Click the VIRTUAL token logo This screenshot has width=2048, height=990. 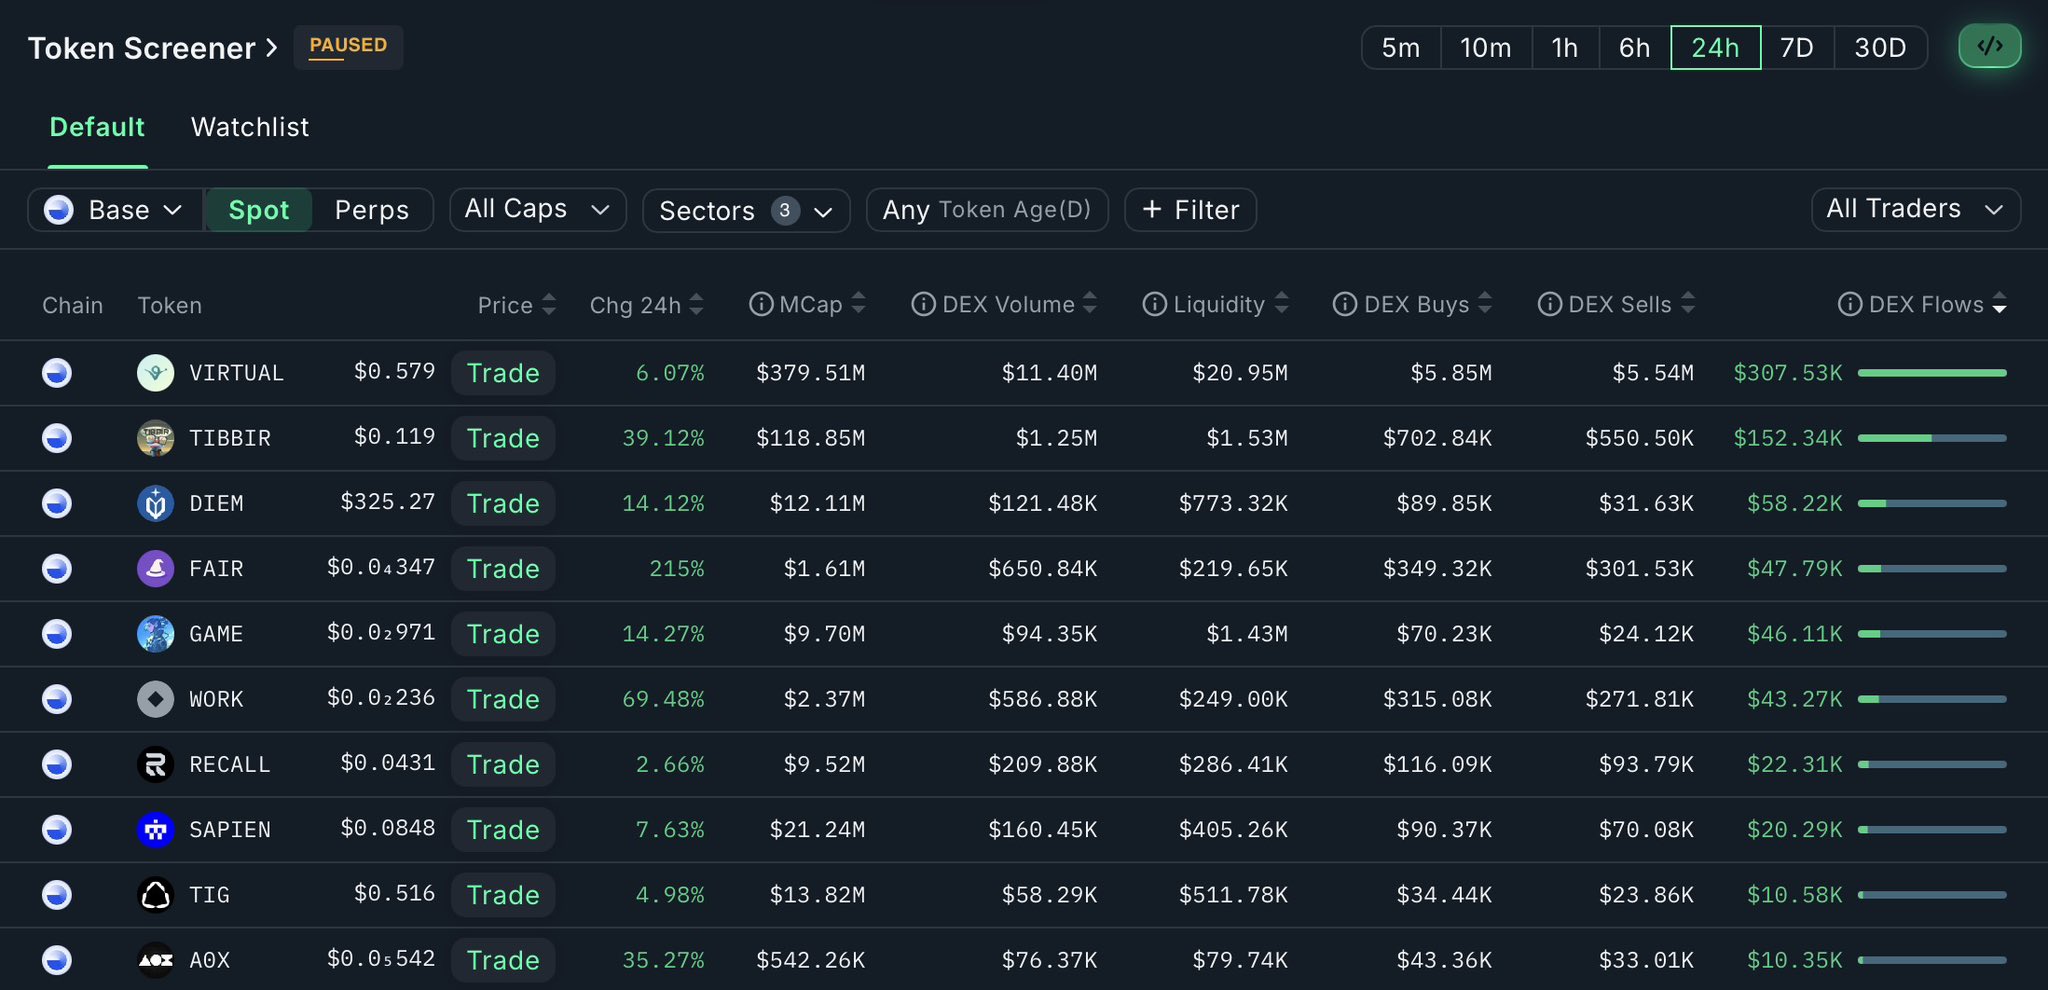click(x=155, y=373)
